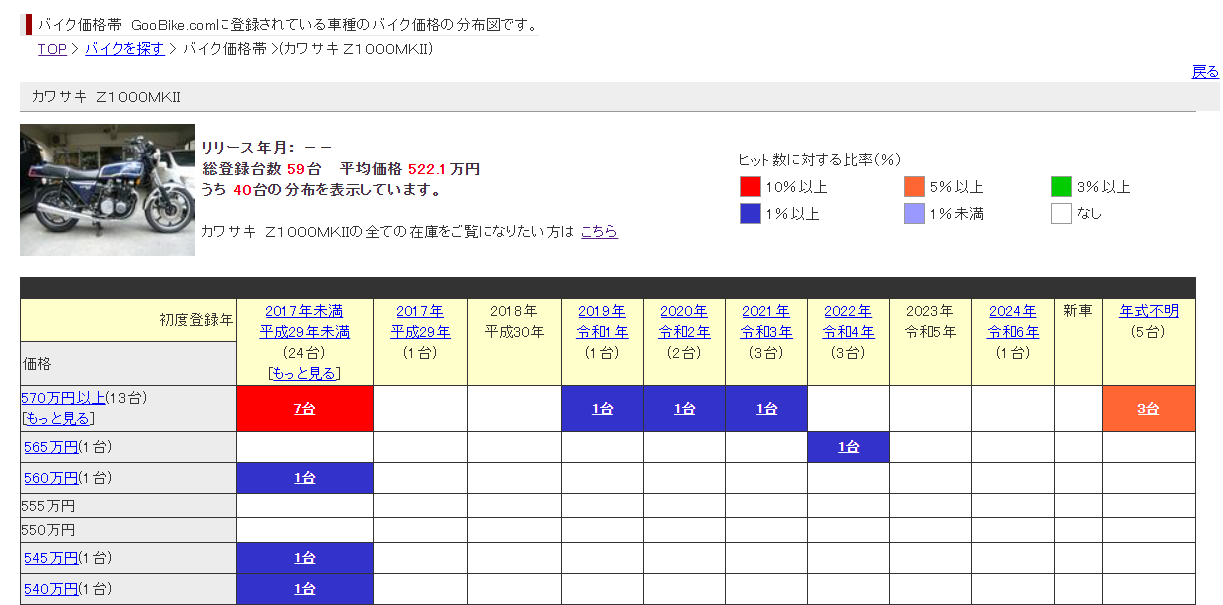This screenshot has width=1223, height=605.
Task: Open the 2019年 令和1年 column link
Action: click(x=602, y=321)
